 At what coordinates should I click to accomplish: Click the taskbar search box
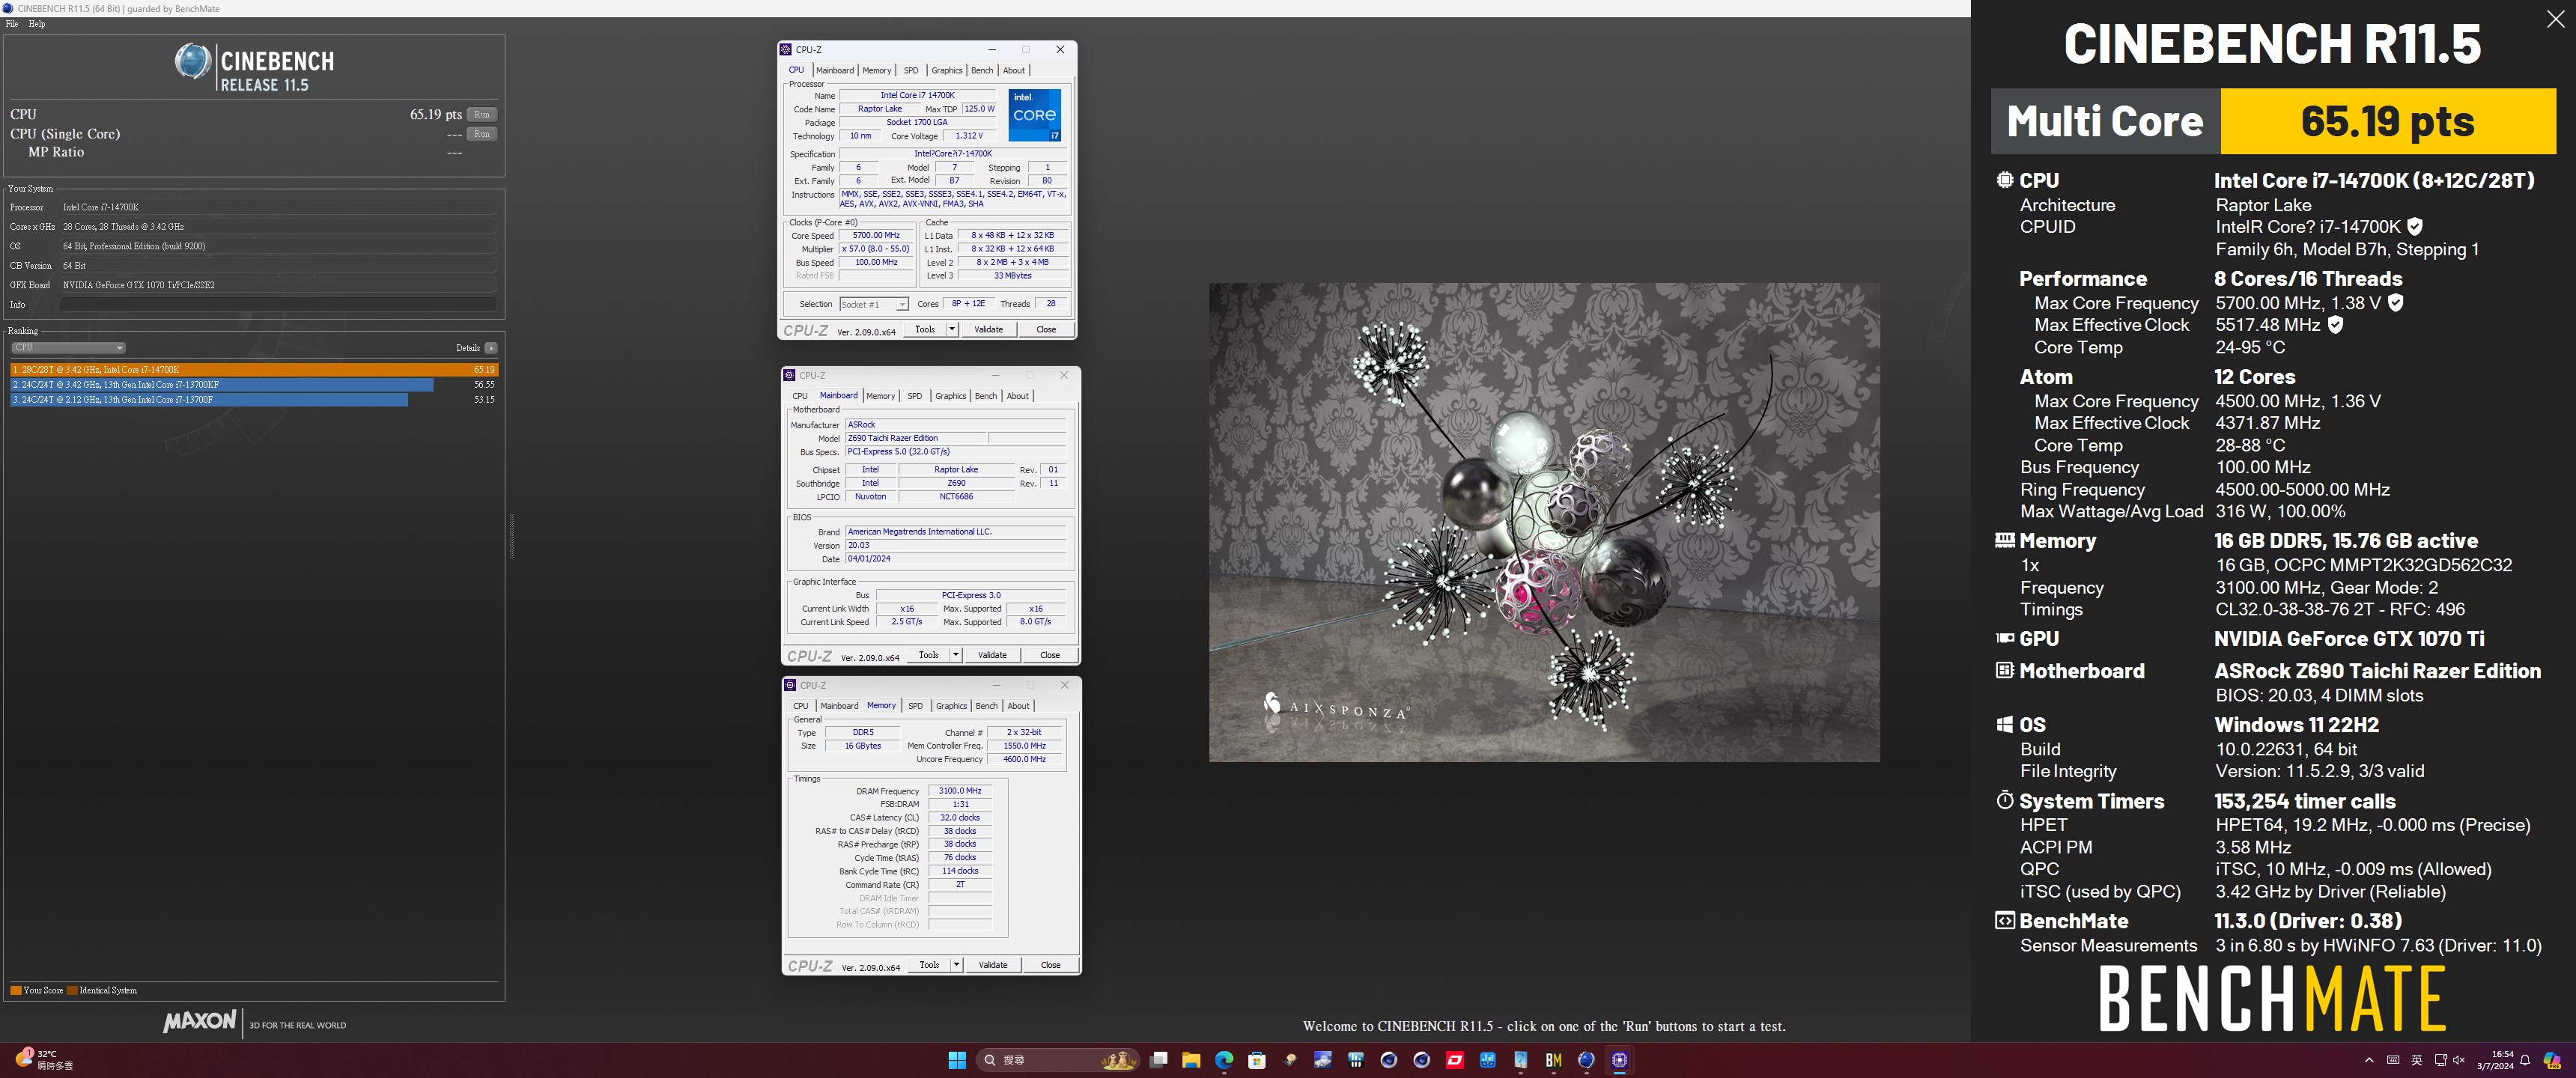tap(1059, 1060)
